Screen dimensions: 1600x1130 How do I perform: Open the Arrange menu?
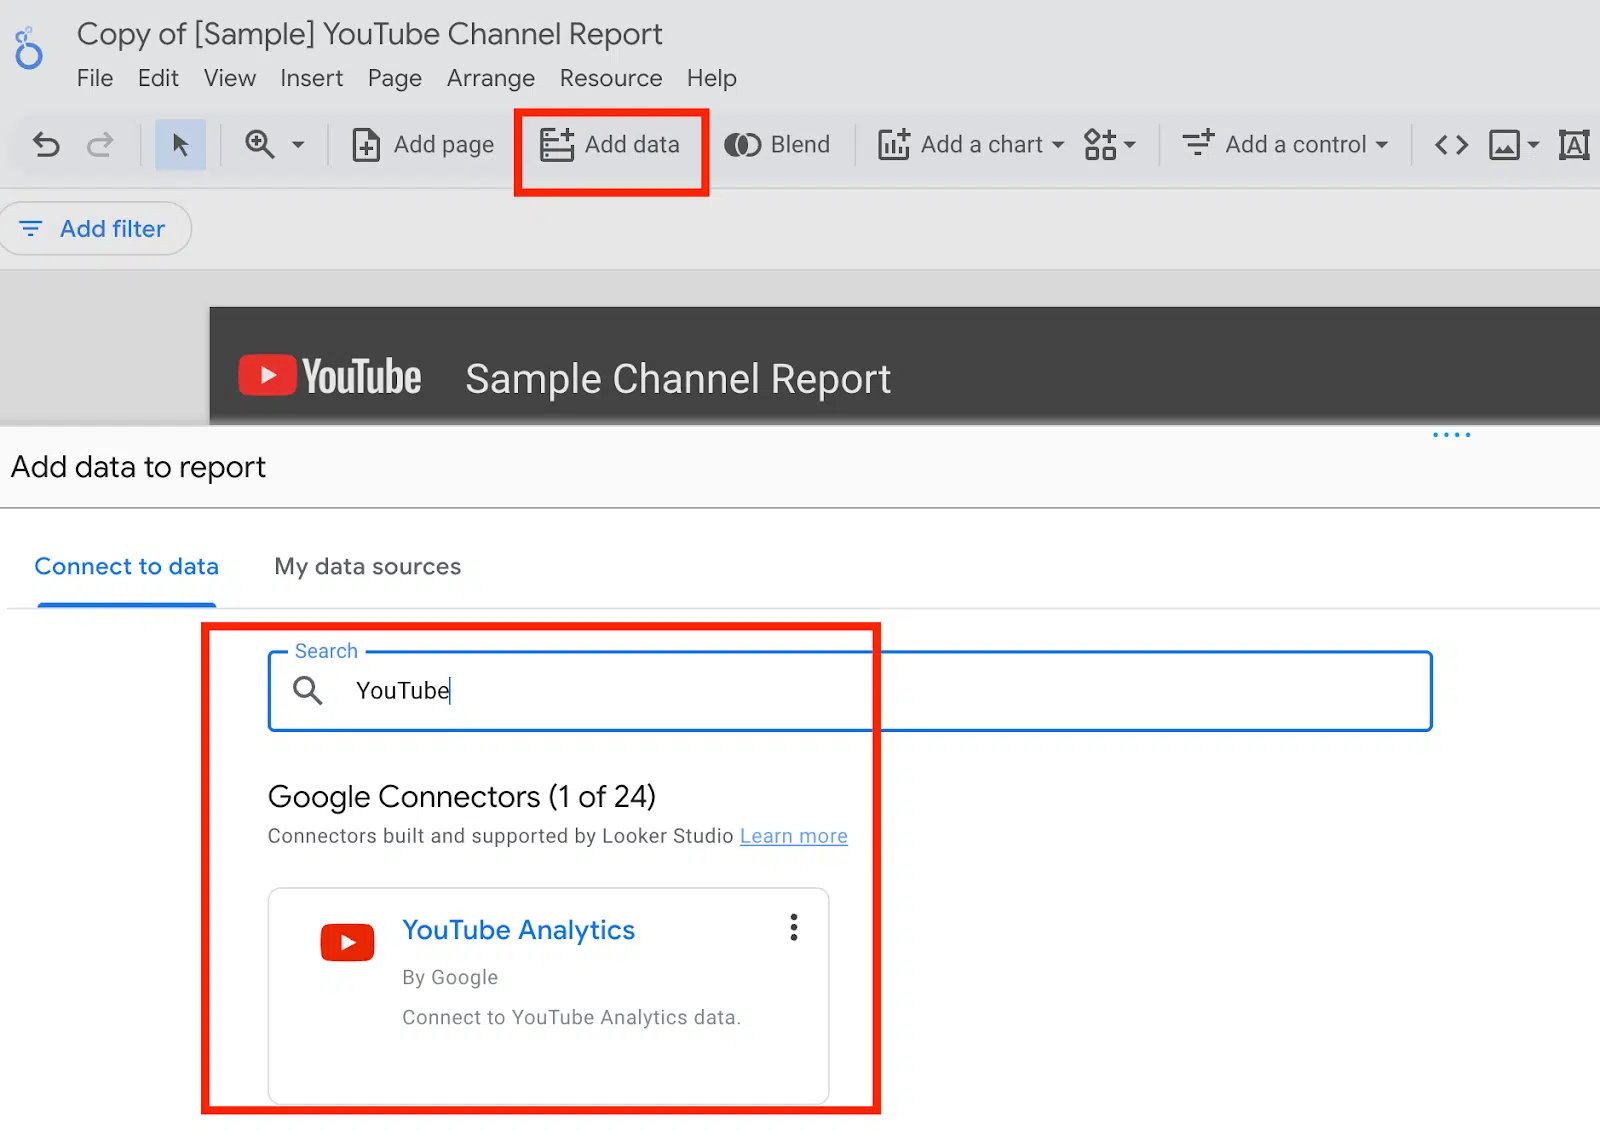[490, 78]
